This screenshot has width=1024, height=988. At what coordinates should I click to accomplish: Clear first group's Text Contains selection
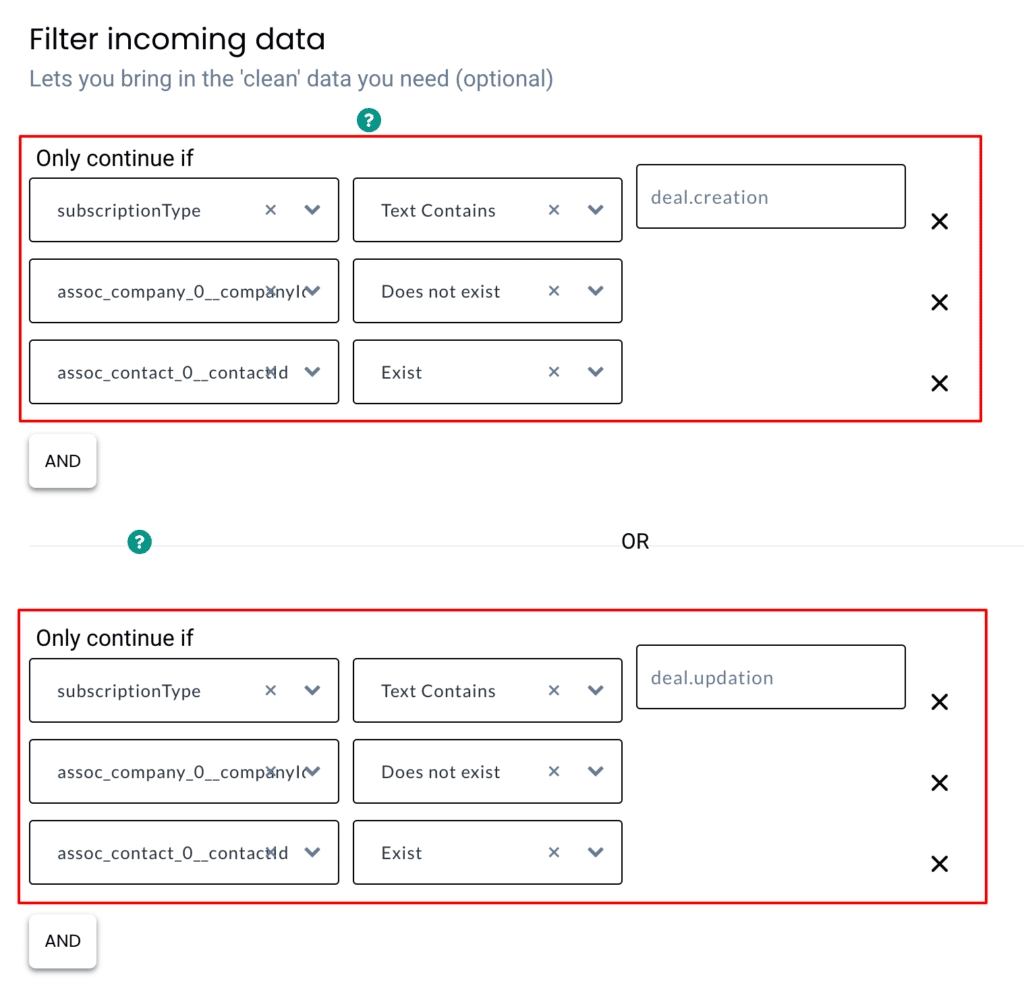click(x=554, y=210)
